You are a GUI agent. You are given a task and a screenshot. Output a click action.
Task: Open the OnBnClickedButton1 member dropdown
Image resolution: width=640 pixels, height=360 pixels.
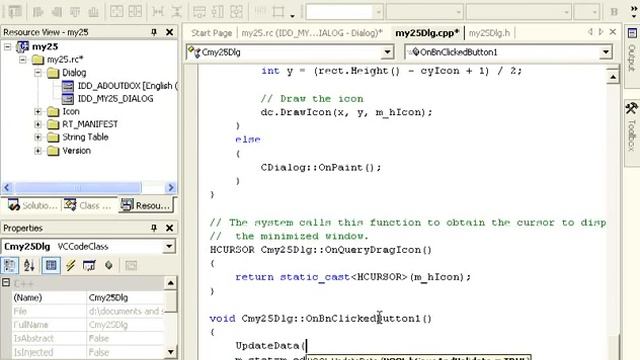click(606, 52)
